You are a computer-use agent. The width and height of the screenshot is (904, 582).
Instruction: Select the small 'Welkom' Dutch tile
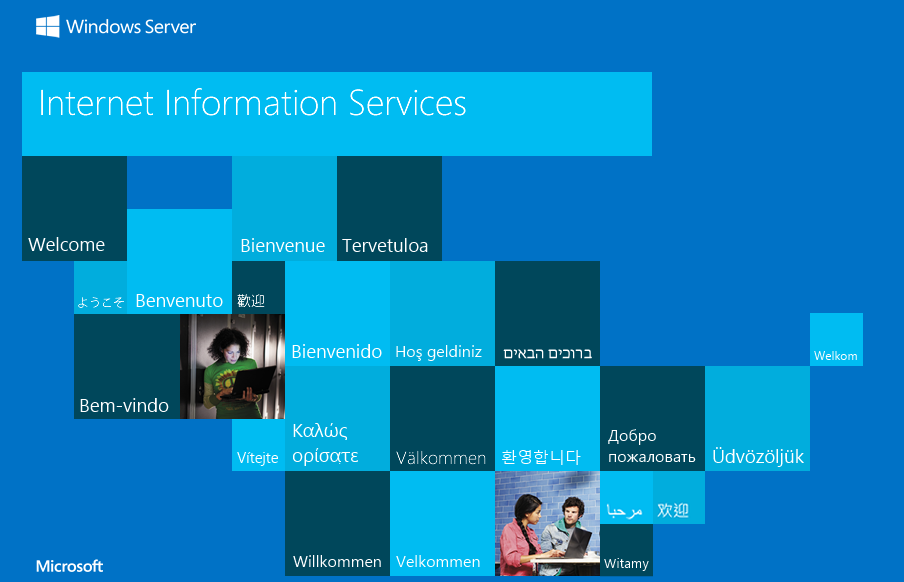click(836, 339)
